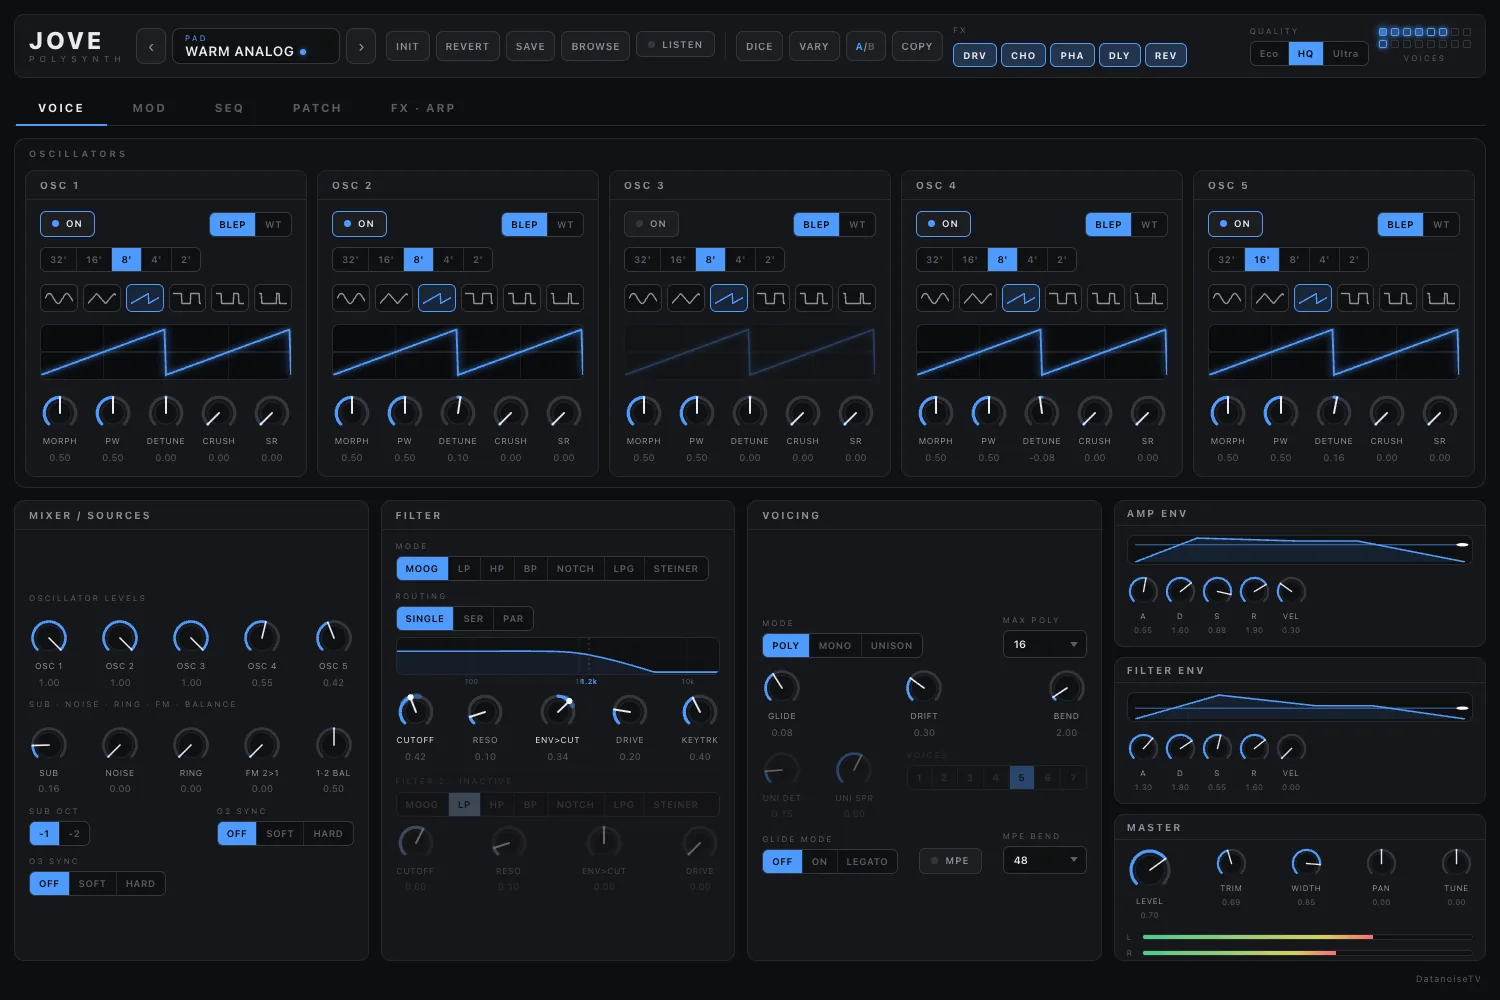Choose the narrowest pulse waveform for OSC 1
Viewport: 1500px width, 1000px height.
click(273, 298)
